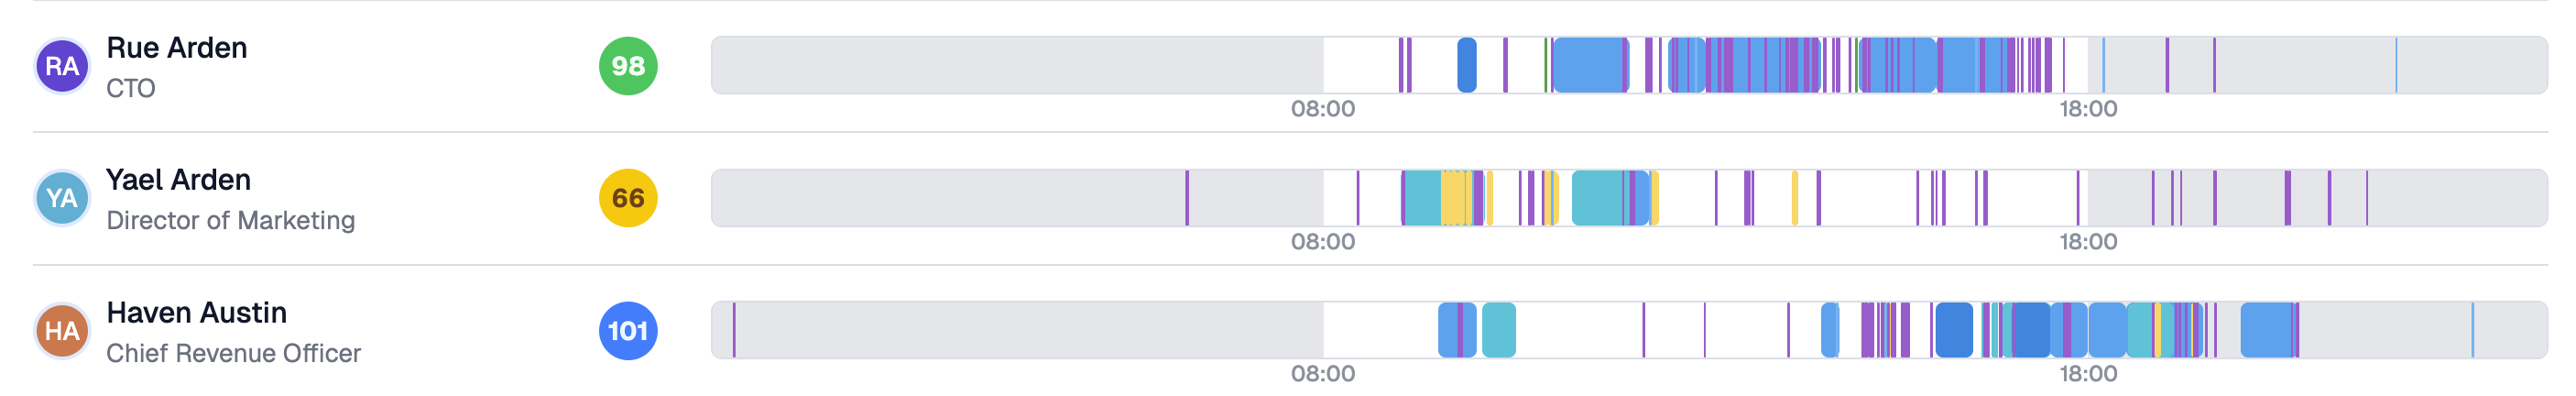The height and width of the screenshot is (396, 2576).
Task: Click the purple line at the start of Haven's timeline
Action: [x=734, y=331]
